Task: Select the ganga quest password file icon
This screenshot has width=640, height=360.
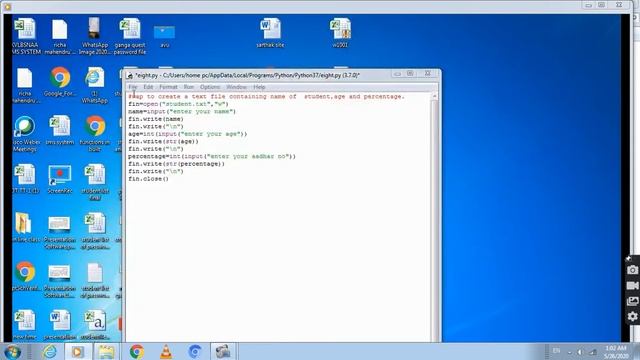Action: pos(130,37)
